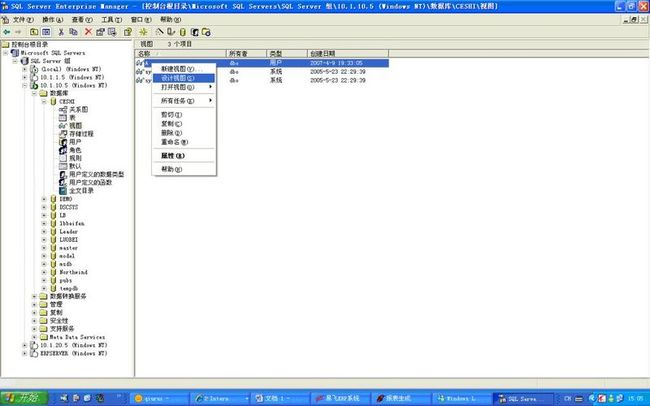Click the Help question-mark toolbar icon
The image size is (650, 406).
(x=128, y=32)
